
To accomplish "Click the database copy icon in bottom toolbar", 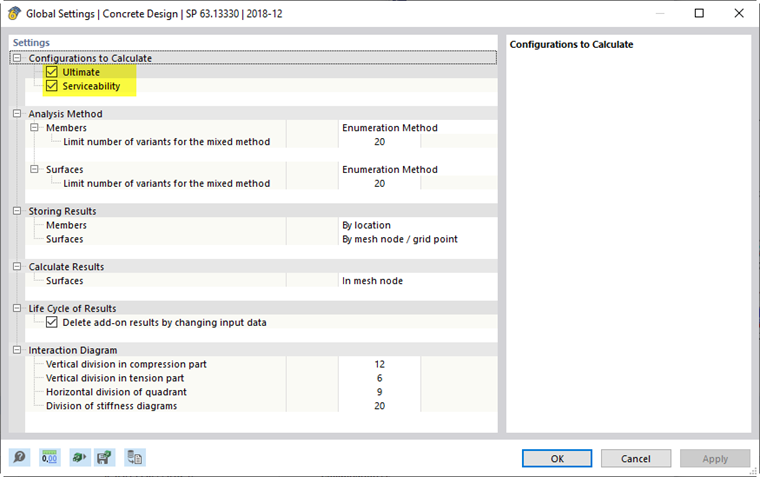I will click(135, 458).
